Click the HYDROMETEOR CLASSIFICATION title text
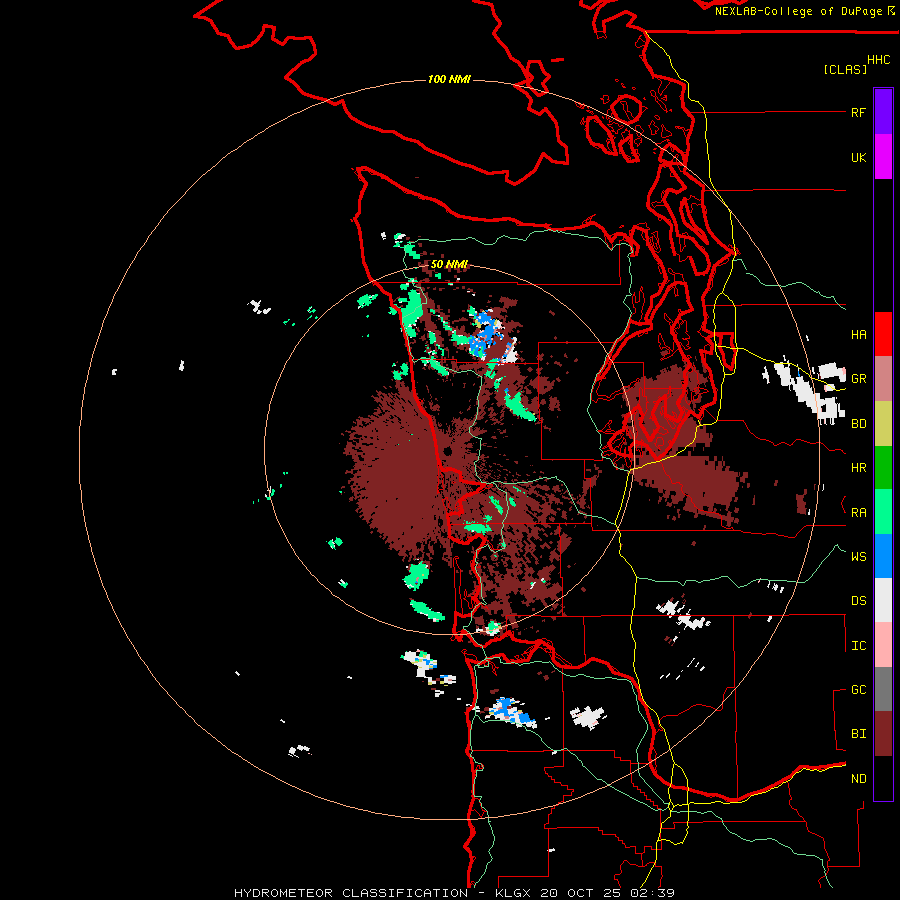Viewport: 900px width, 900px height. tap(351, 893)
